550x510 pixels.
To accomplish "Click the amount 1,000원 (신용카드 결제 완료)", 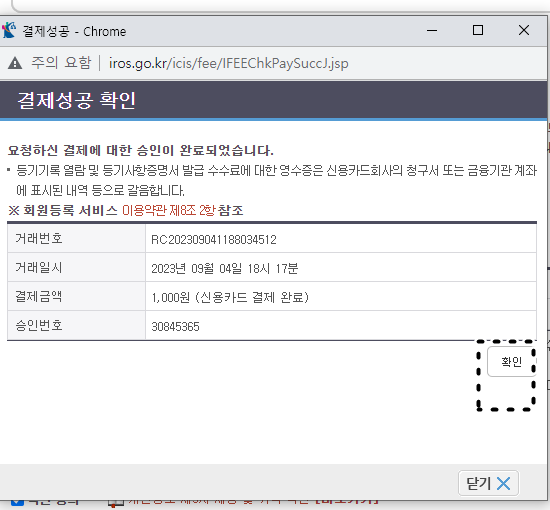I will point(230,297).
